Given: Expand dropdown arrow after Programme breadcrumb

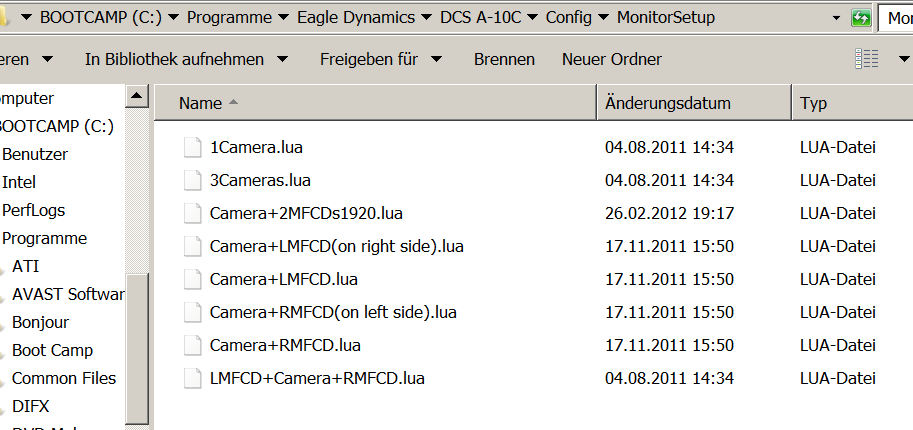Looking at the screenshot, I should point(284,17).
